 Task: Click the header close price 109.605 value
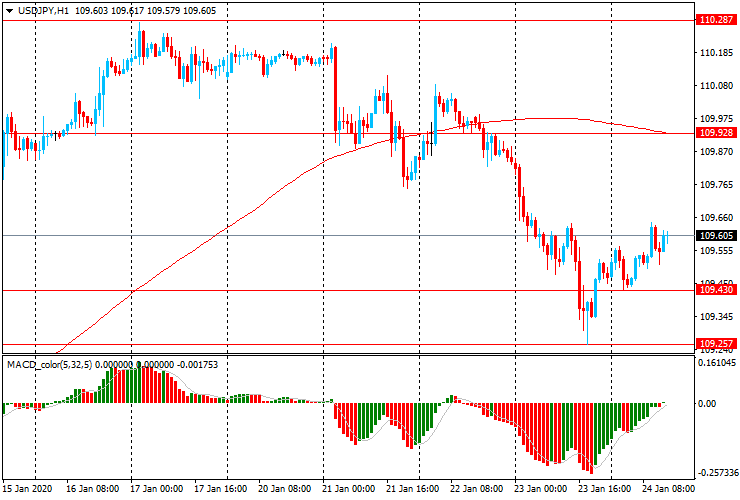coord(199,11)
